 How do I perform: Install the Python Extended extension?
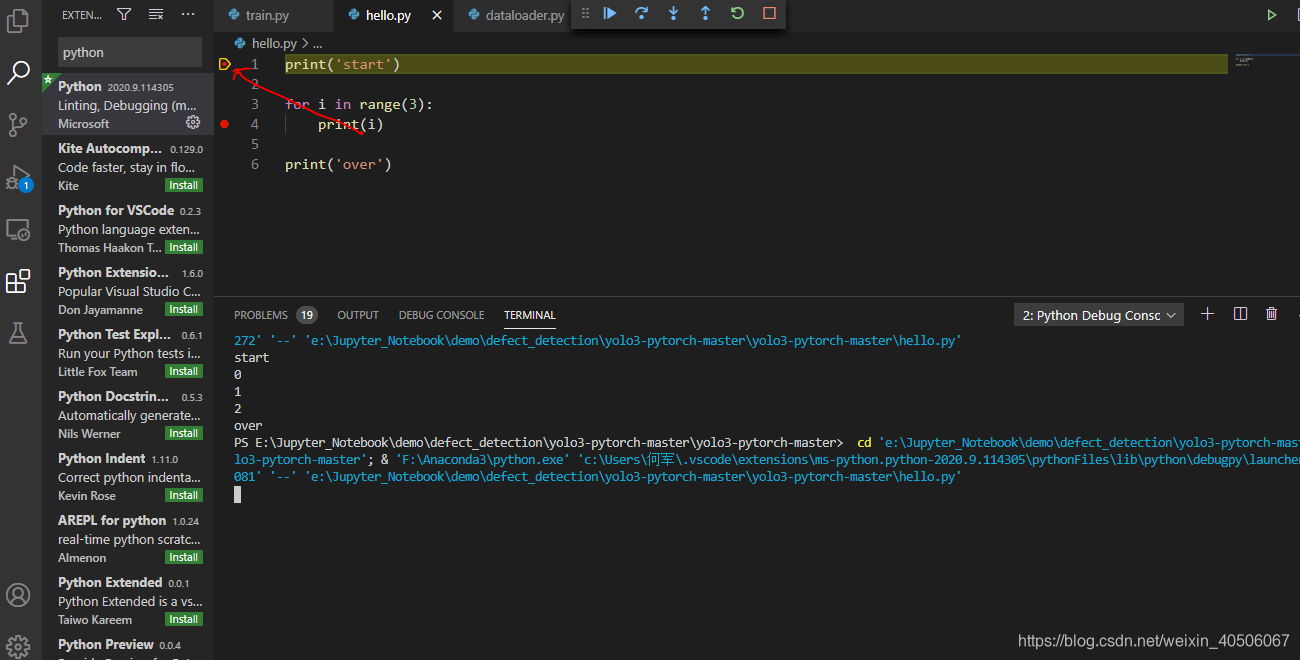pyautogui.click(x=184, y=619)
